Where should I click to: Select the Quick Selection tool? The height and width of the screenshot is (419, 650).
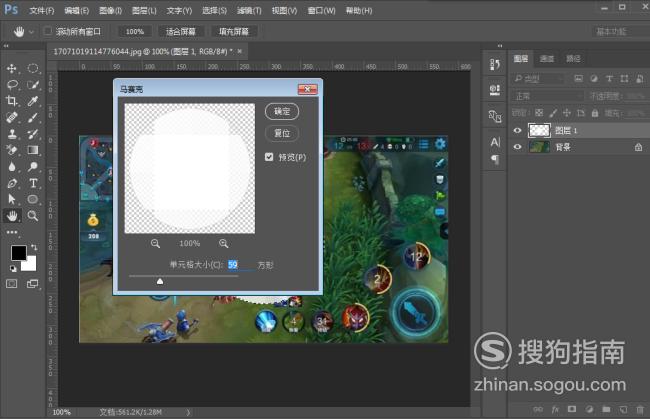coord(33,85)
